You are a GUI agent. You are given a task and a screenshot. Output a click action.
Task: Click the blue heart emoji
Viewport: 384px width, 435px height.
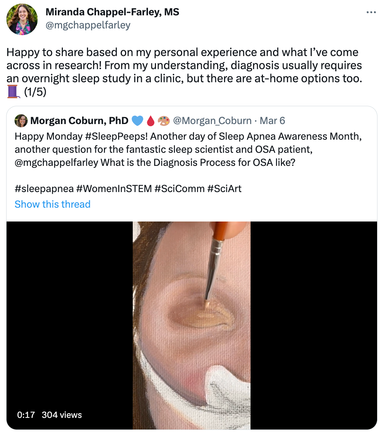[x=137, y=121]
